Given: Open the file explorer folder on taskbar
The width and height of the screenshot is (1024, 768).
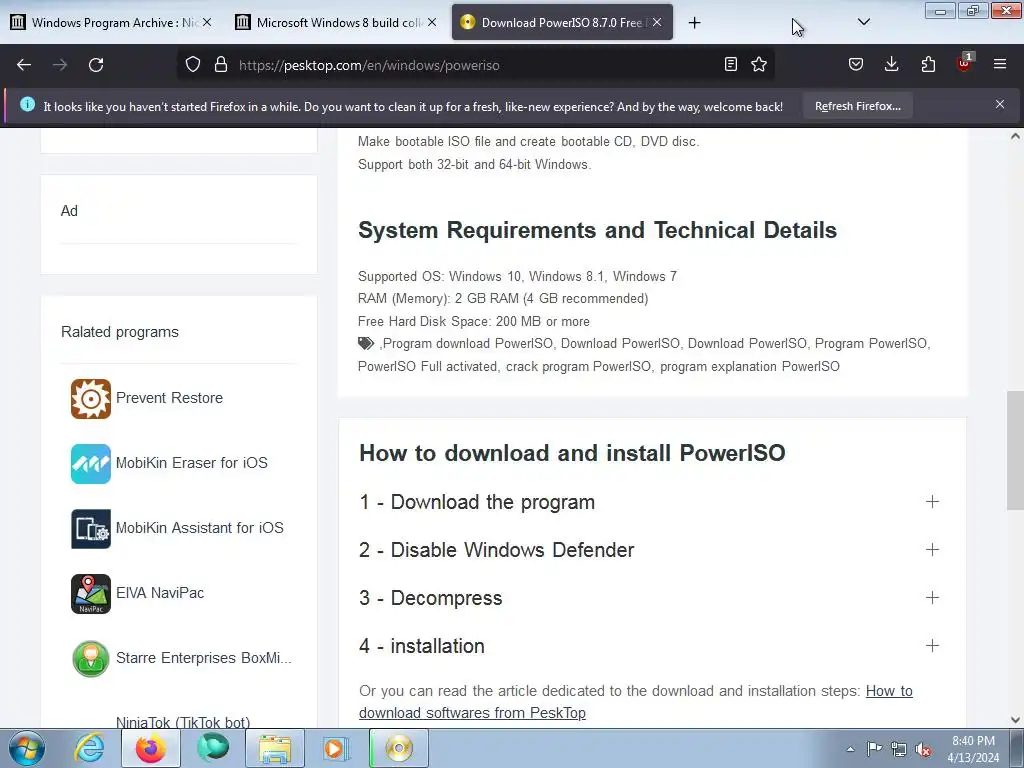Looking at the screenshot, I should pos(275,748).
